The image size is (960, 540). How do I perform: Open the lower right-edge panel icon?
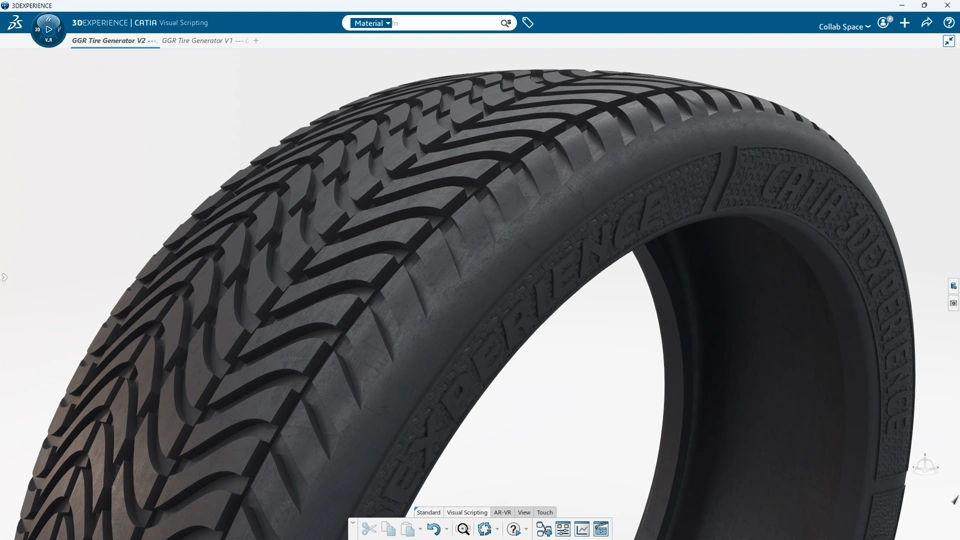(x=954, y=303)
